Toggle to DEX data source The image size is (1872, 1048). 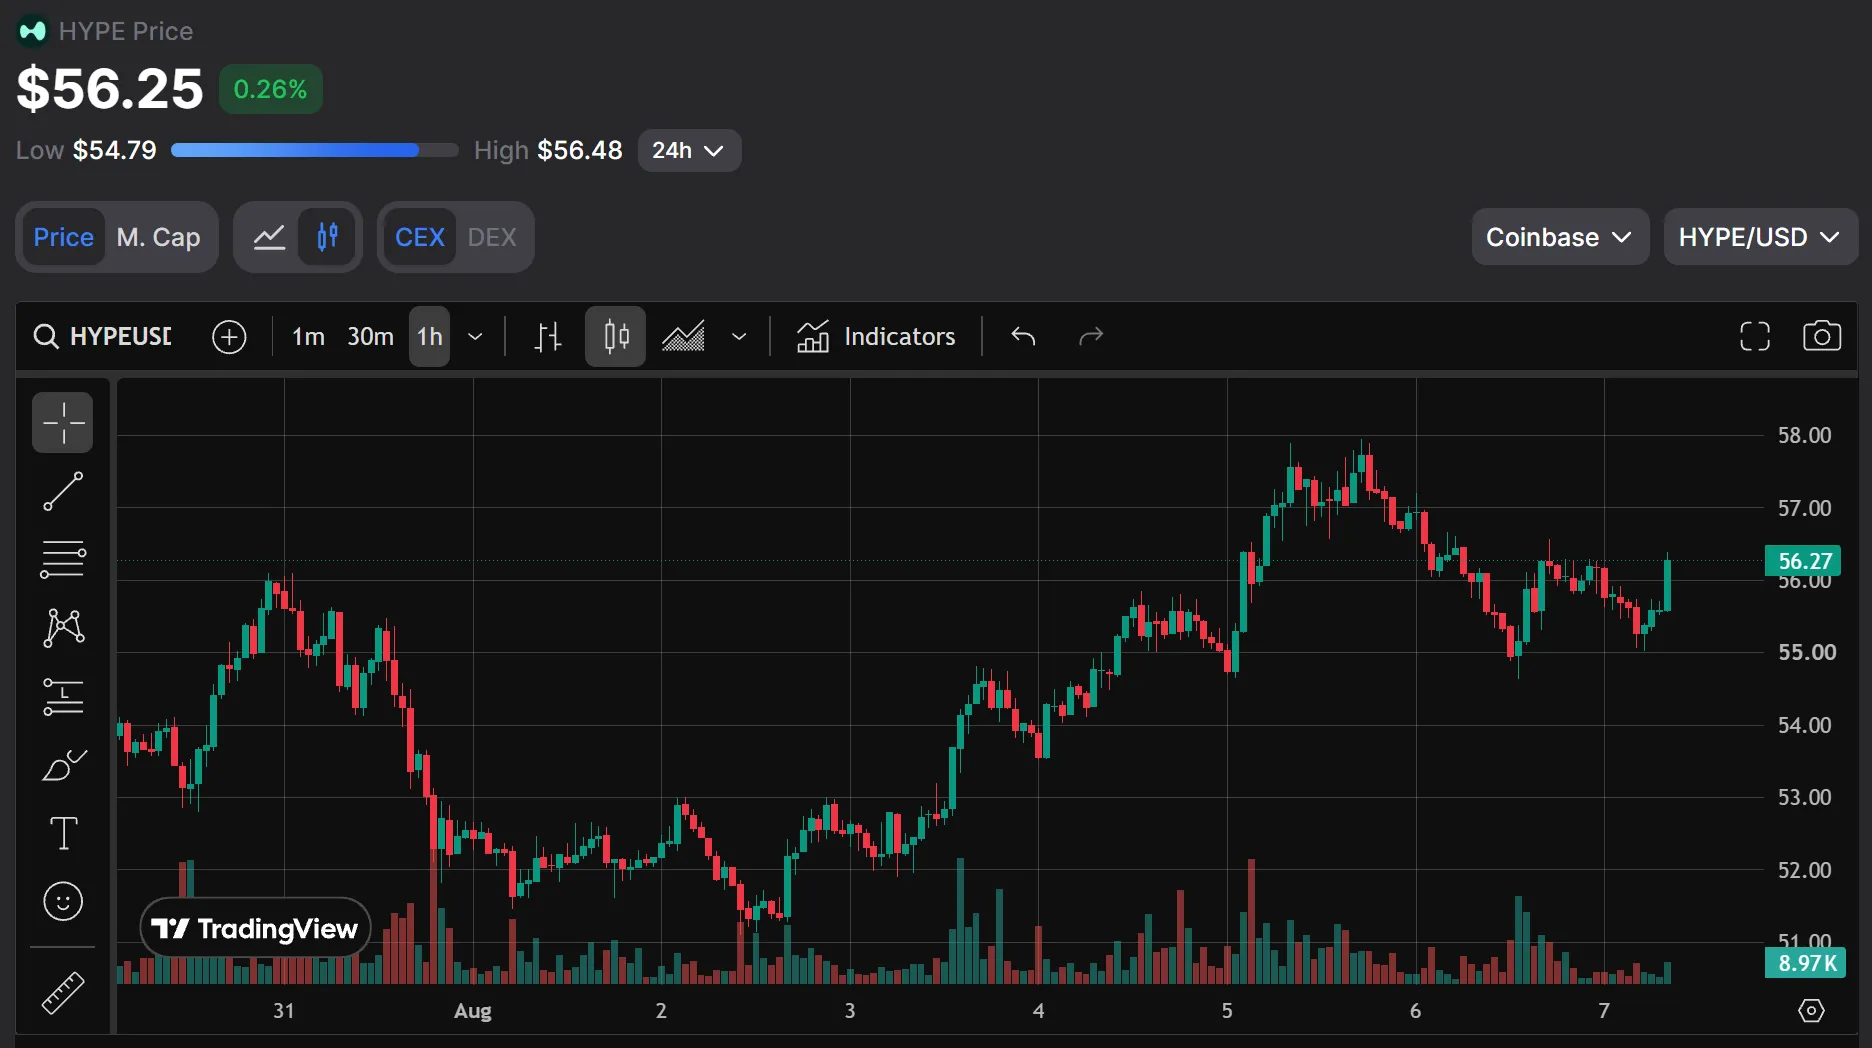[x=492, y=237]
